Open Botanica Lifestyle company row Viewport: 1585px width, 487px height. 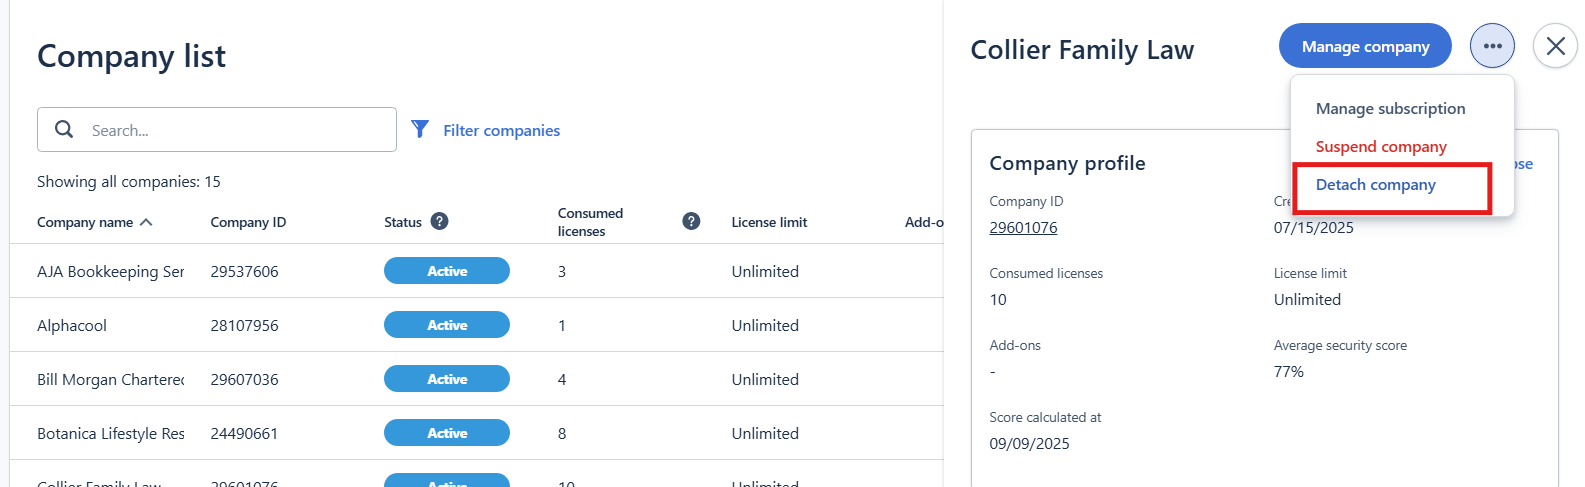[x=110, y=434]
